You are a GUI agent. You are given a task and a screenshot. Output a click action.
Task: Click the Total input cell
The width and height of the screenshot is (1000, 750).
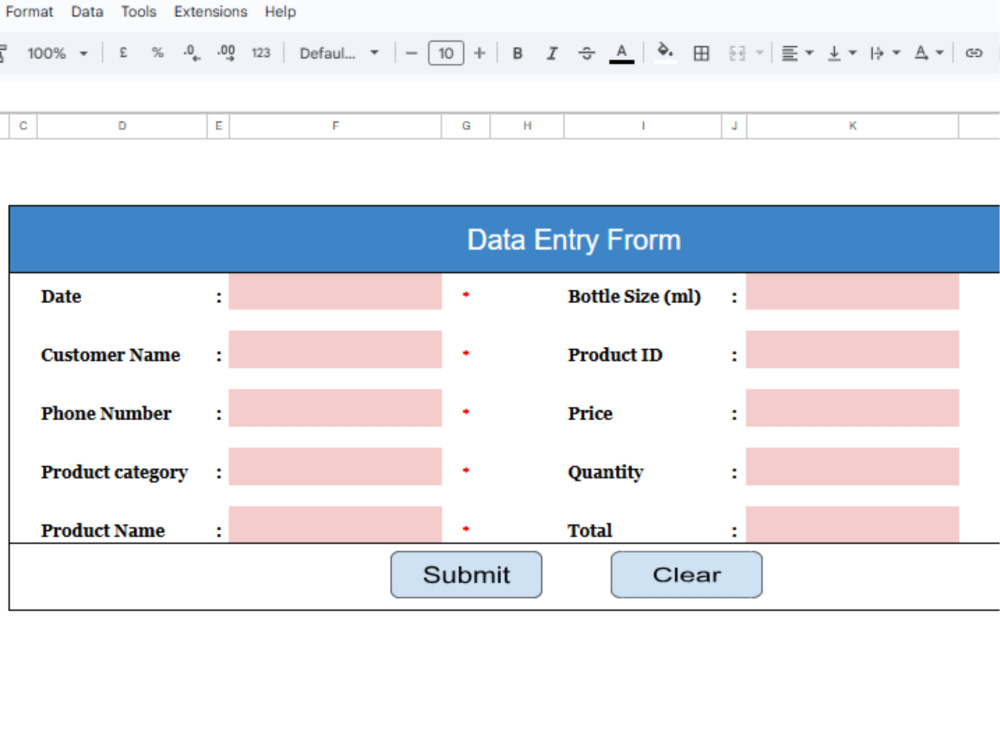click(853, 525)
